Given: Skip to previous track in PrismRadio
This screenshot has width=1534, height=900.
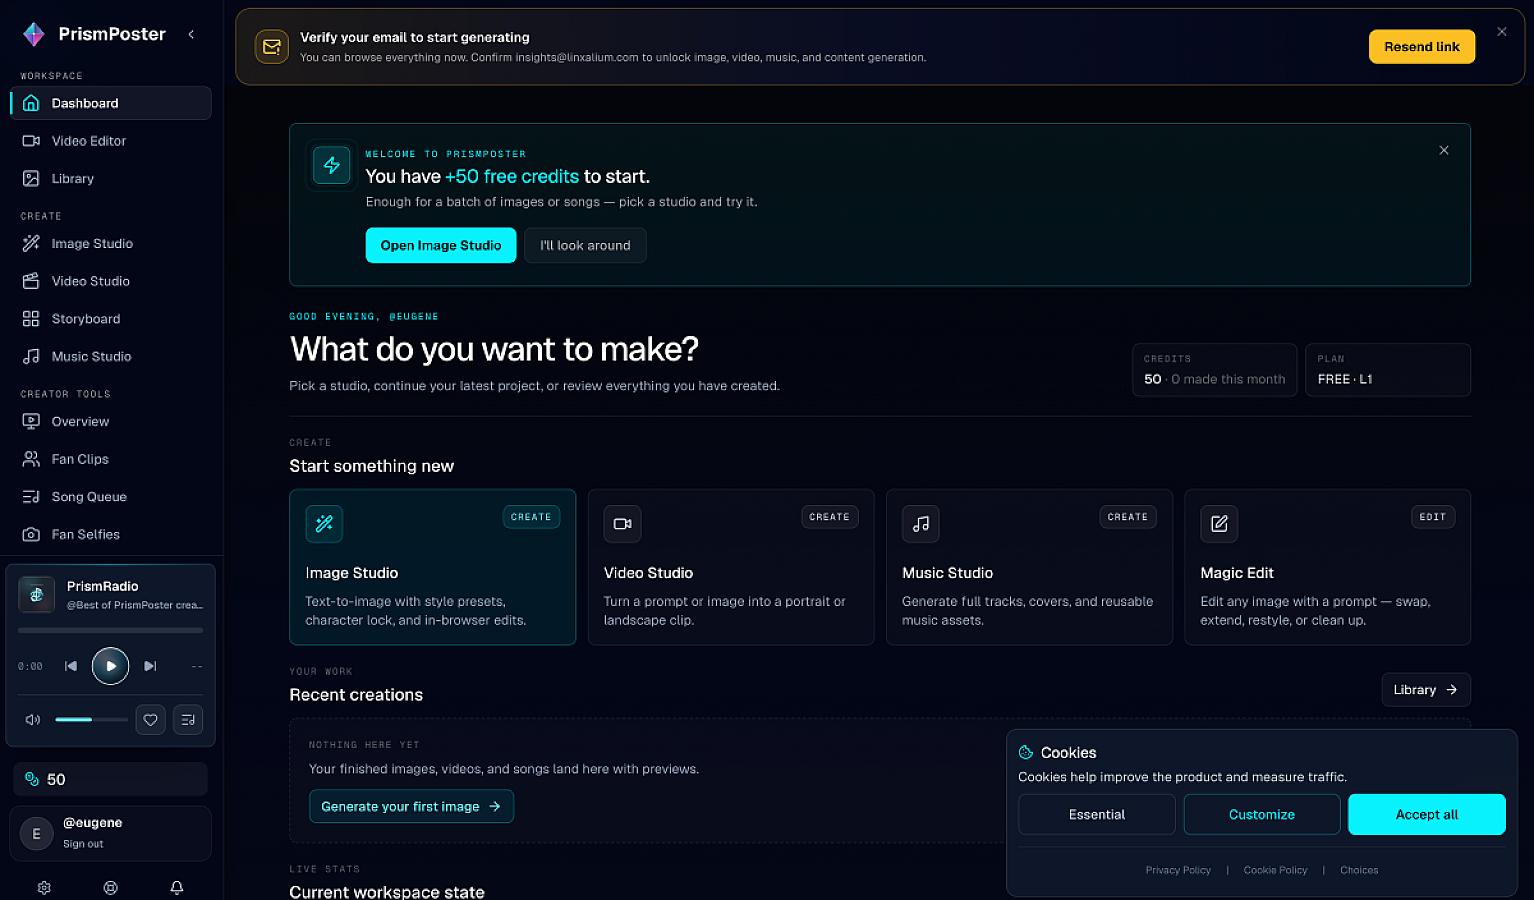Looking at the screenshot, I should [71, 666].
